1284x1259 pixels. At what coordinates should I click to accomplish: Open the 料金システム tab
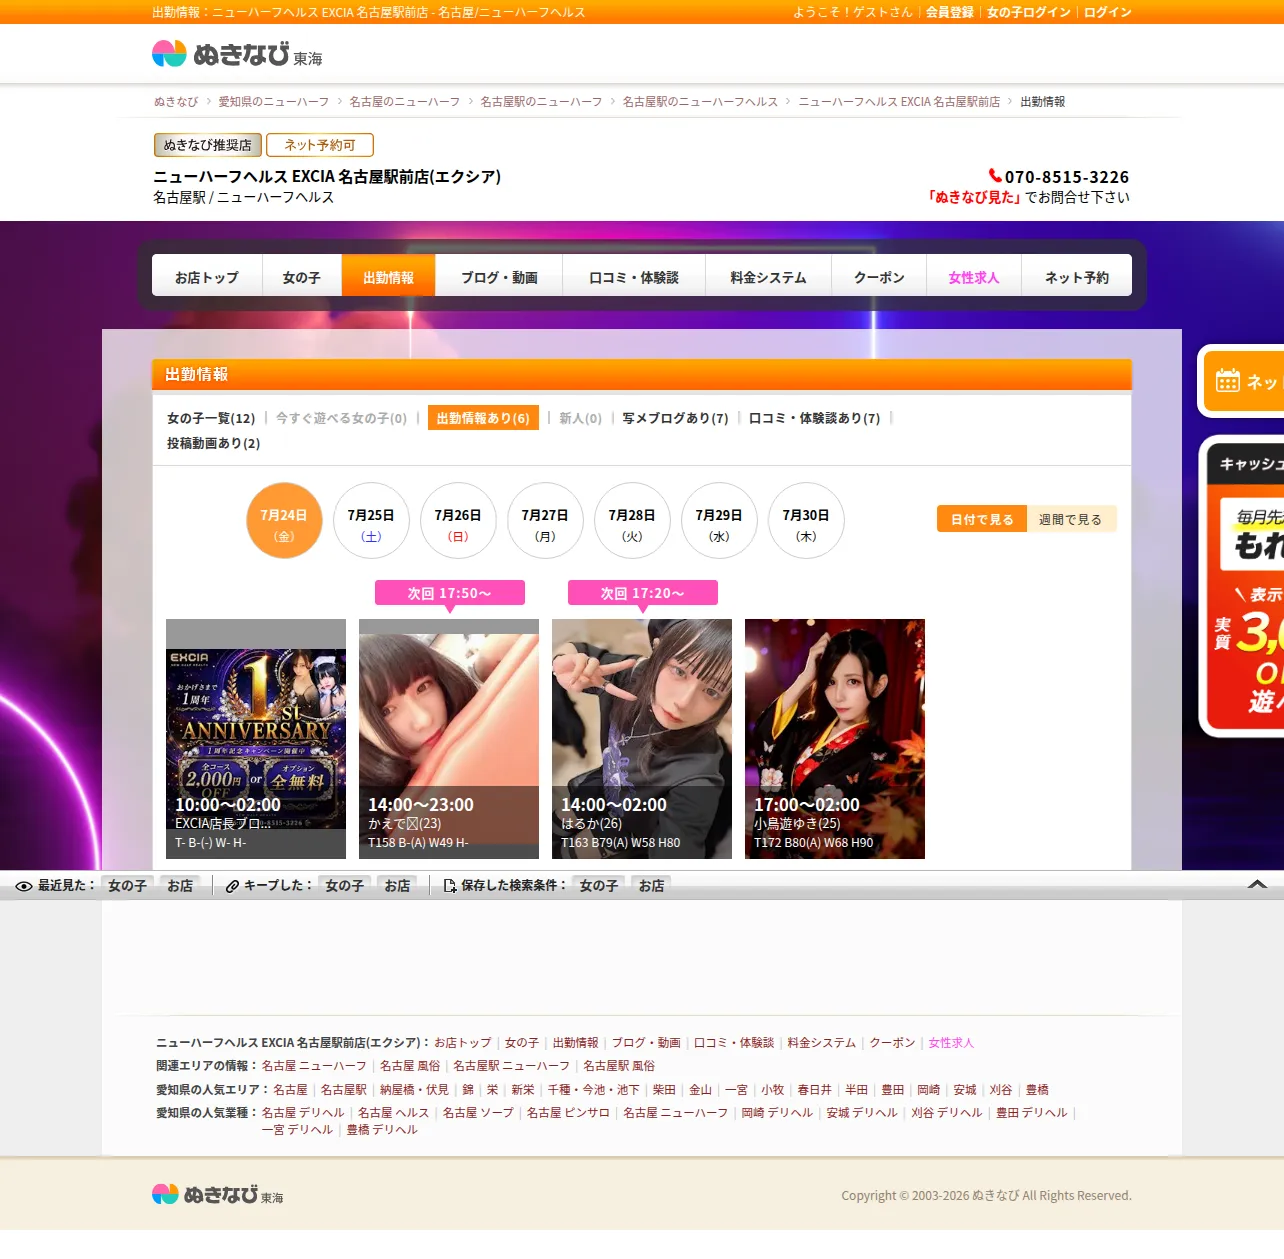768,276
